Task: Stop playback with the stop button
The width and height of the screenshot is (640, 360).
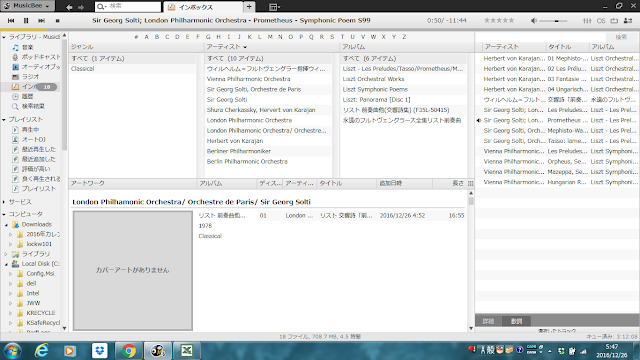Action: pos(58,20)
